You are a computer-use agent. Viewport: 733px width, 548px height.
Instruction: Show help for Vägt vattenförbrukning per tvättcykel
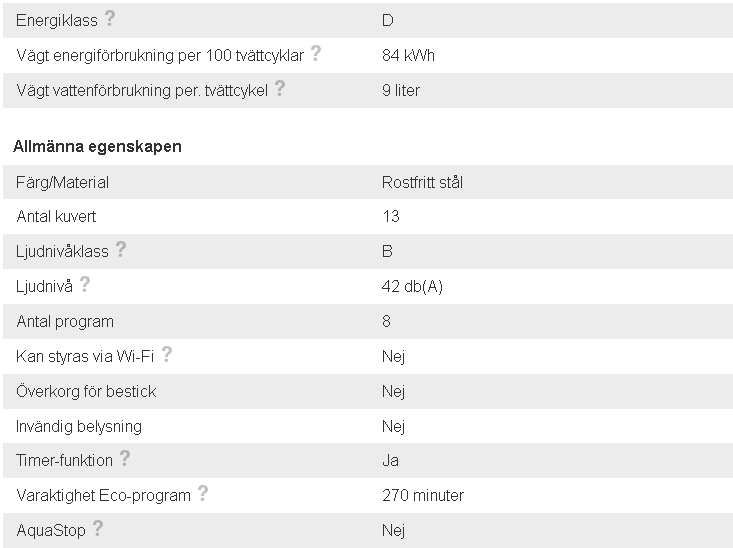(280, 88)
